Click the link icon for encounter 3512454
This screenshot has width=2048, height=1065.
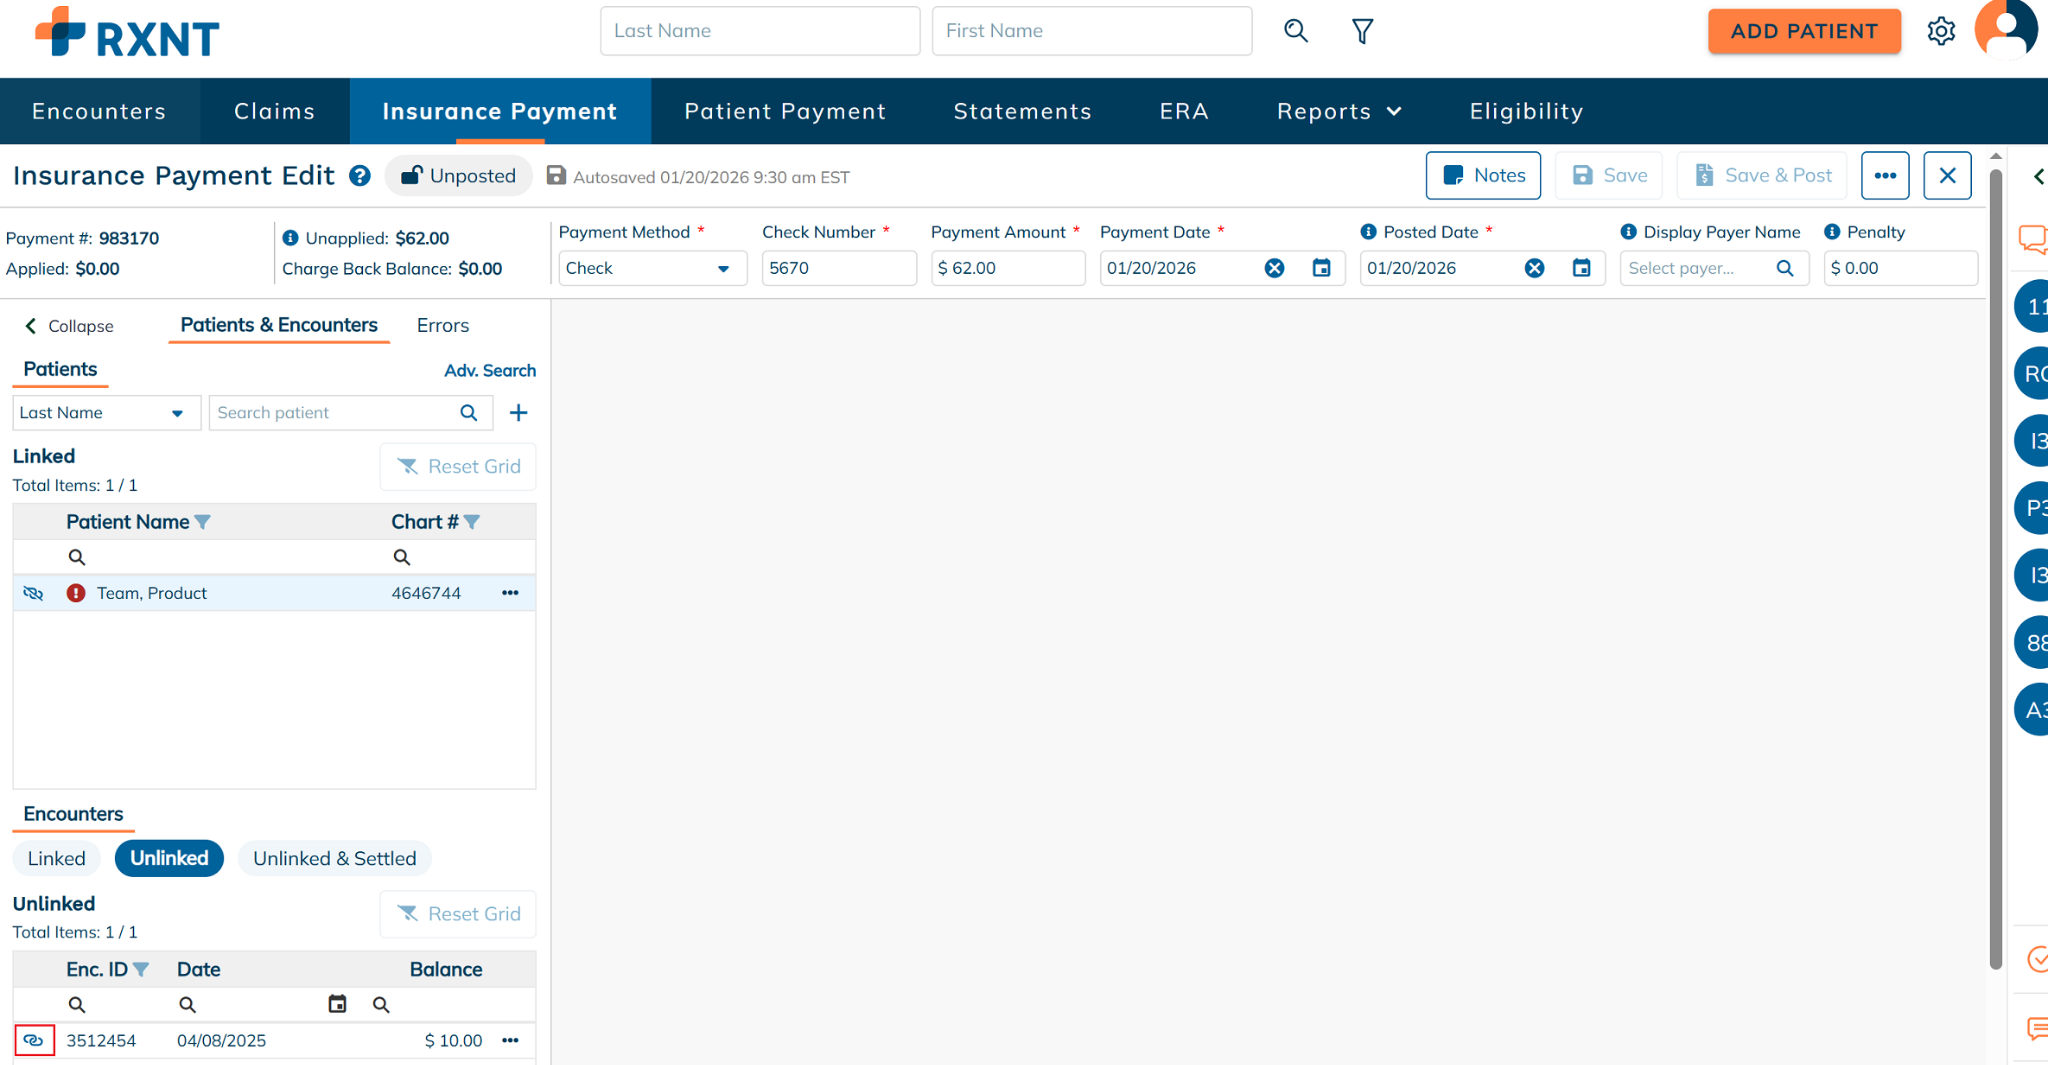point(34,1040)
